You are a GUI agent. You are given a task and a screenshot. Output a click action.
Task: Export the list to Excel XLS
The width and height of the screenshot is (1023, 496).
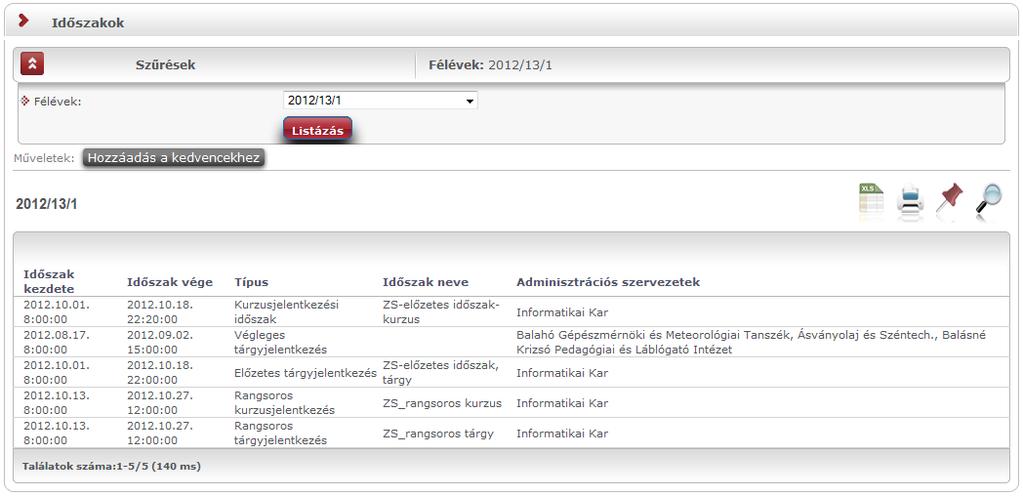point(871,198)
